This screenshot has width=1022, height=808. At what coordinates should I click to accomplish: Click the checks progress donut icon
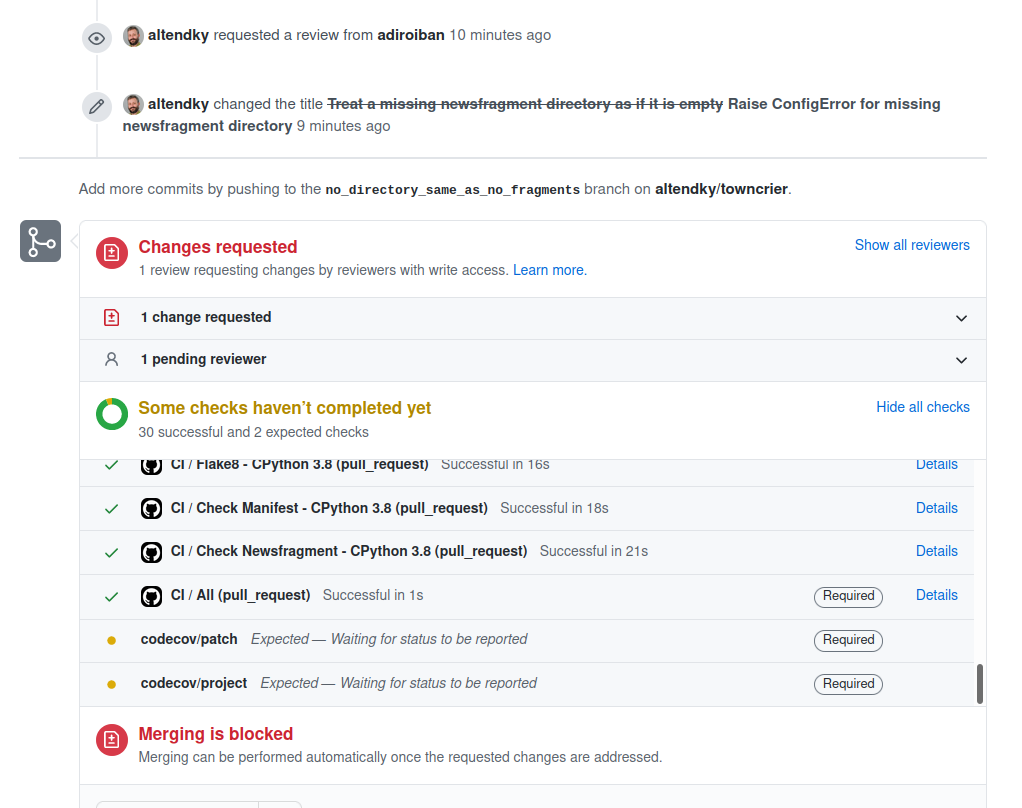click(x=112, y=414)
